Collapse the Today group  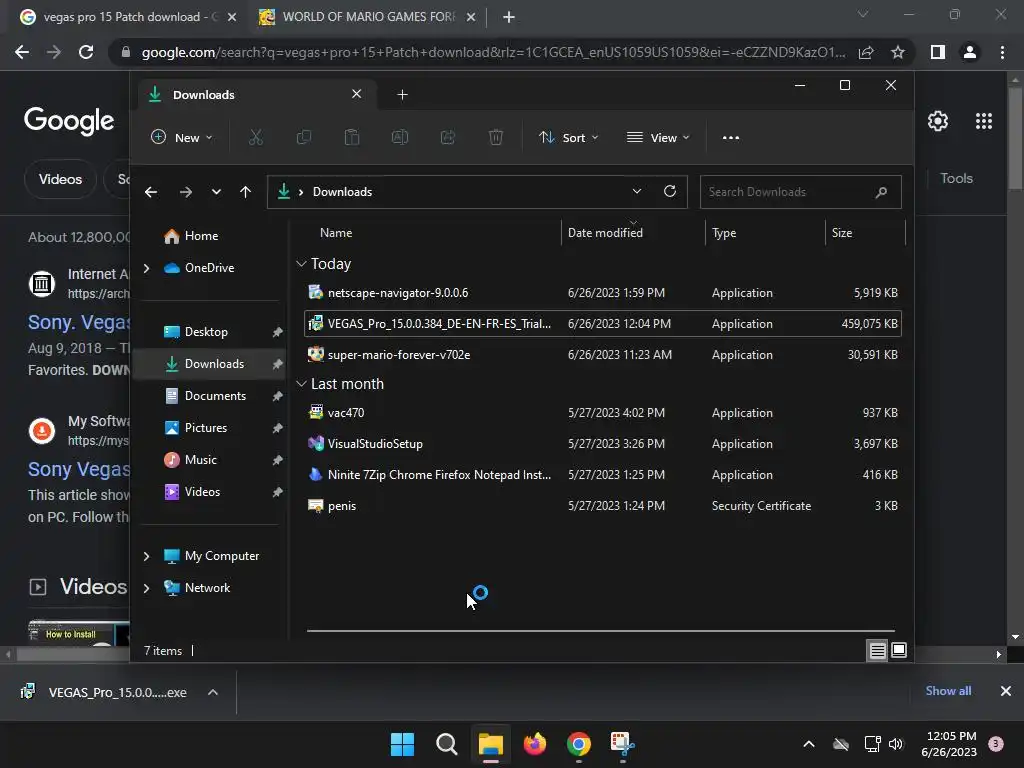pyautogui.click(x=301, y=264)
